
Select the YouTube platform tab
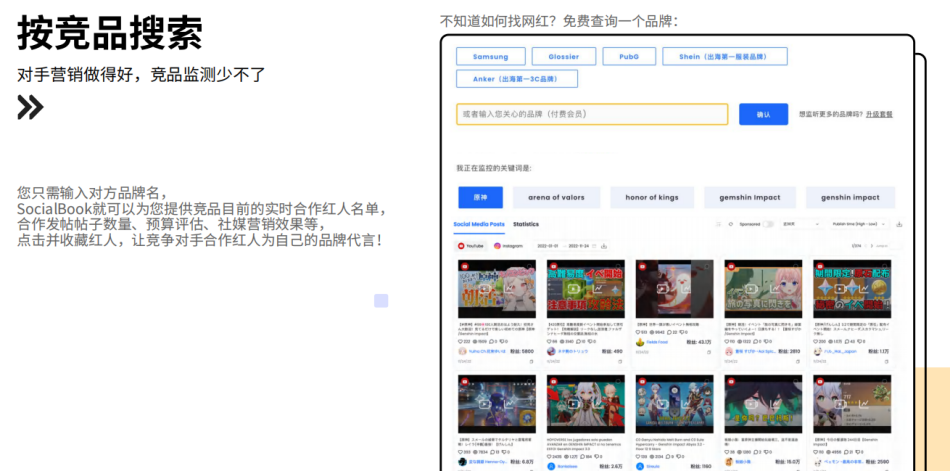(x=472, y=246)
